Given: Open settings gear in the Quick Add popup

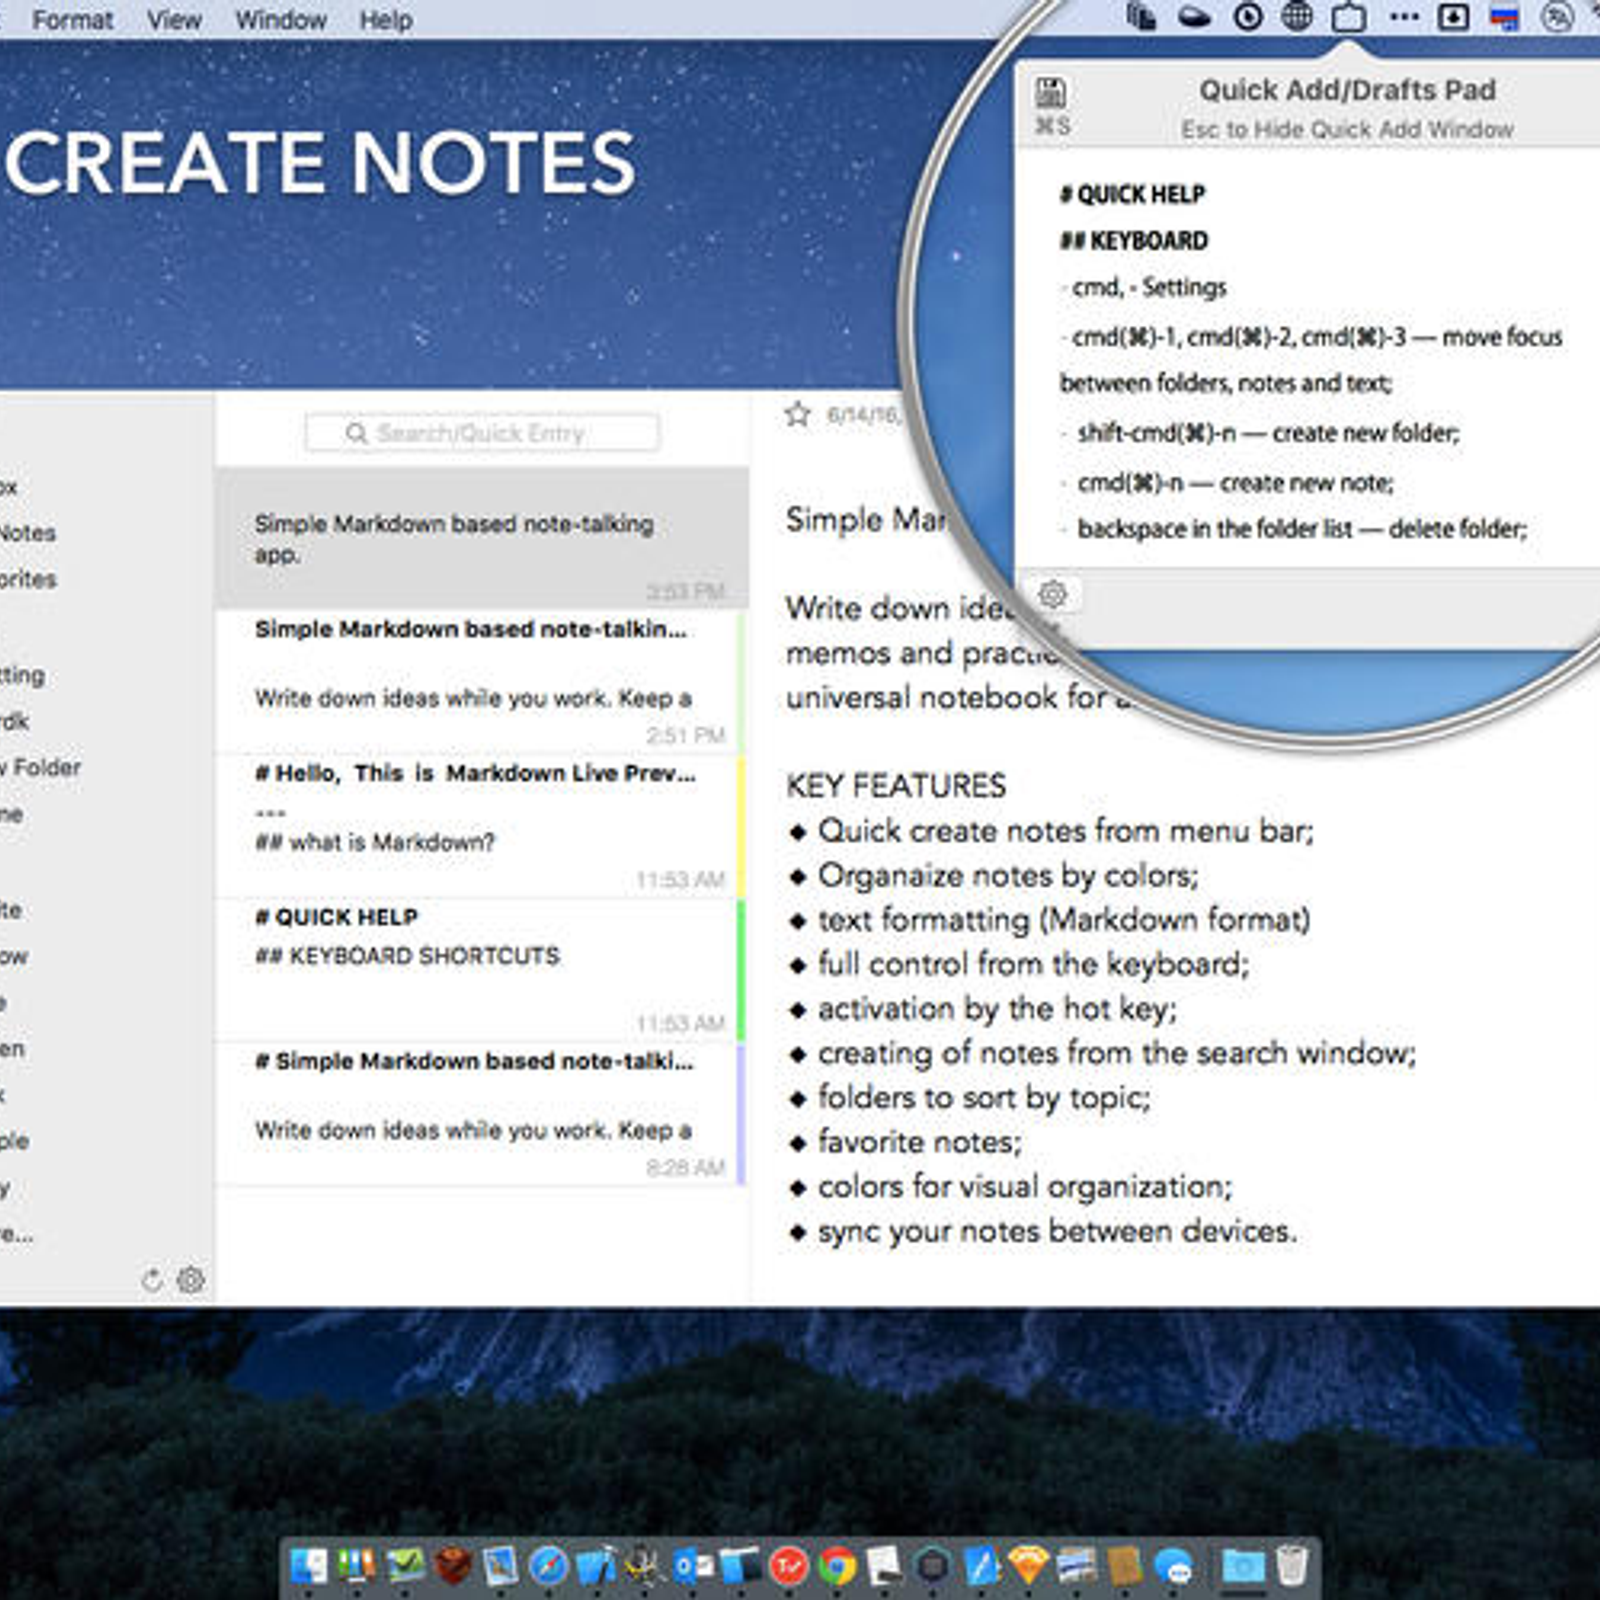Looking at the screenshot, I should pos(1052,594).
